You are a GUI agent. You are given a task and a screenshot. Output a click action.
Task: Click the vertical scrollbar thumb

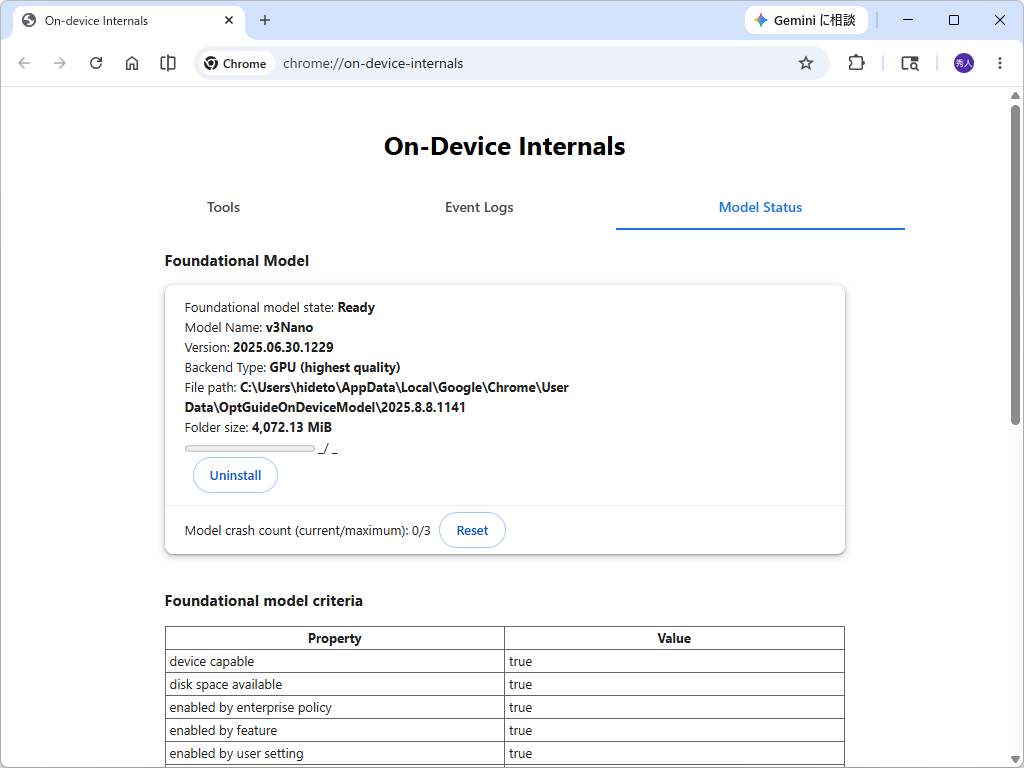click(x=1015, y=264)
